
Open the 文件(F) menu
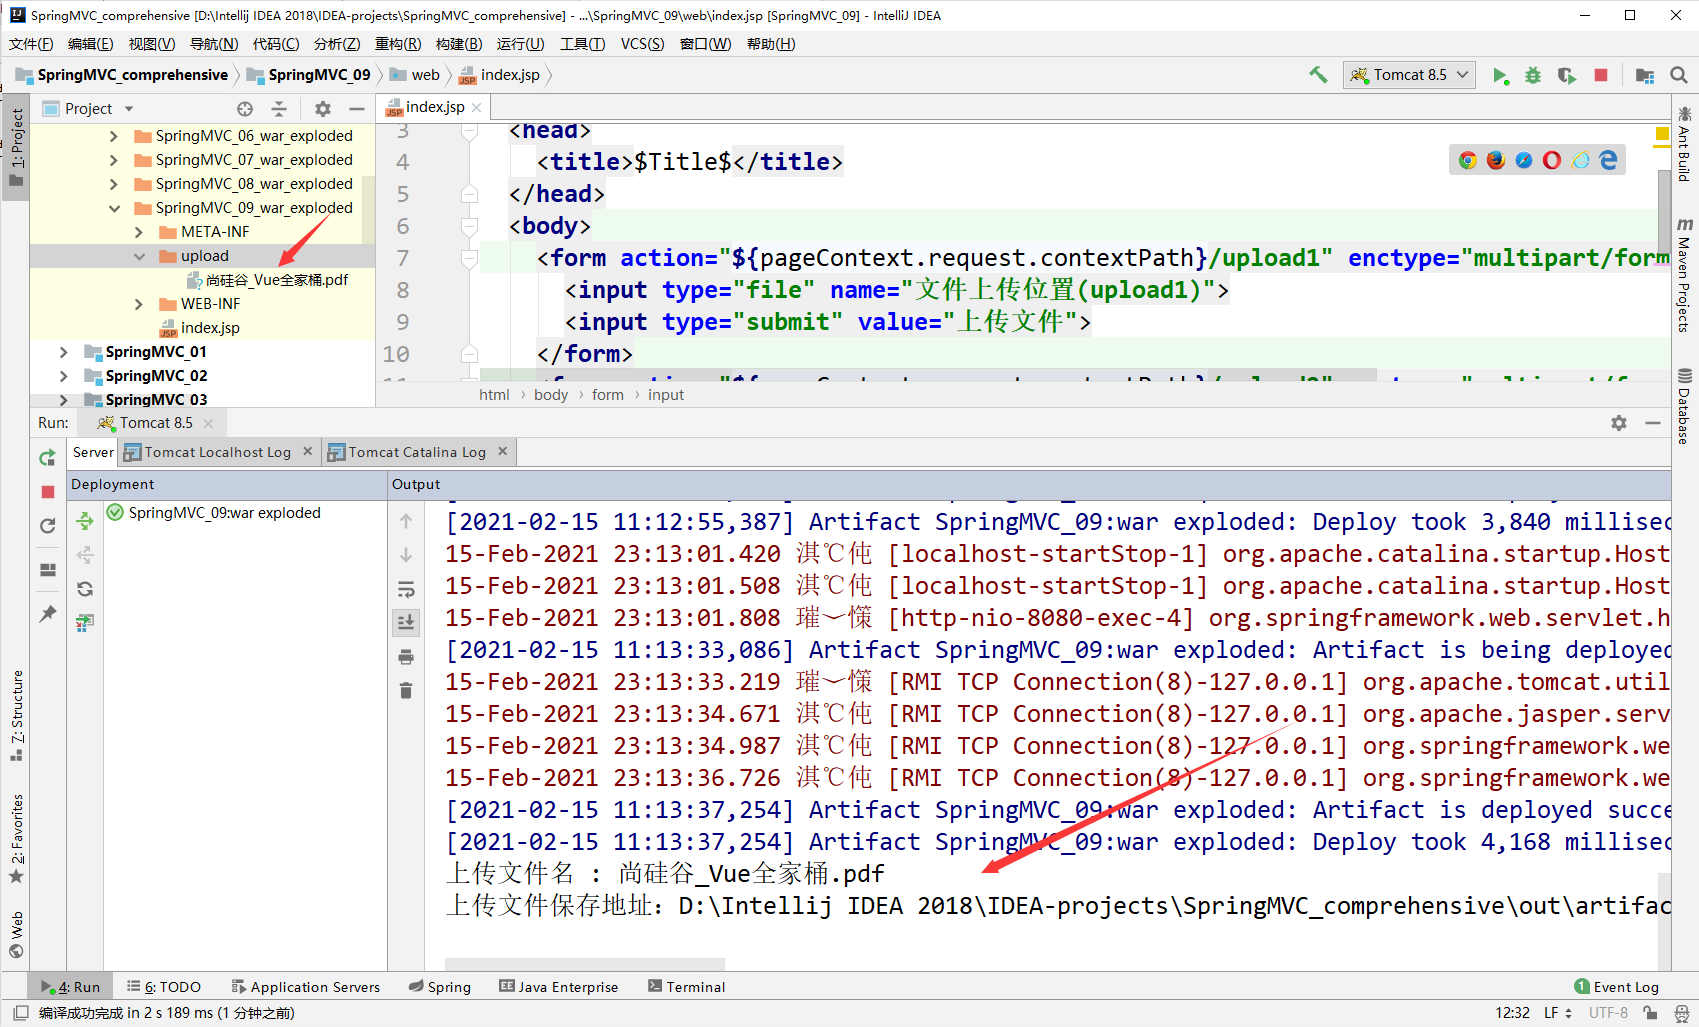pyautogui.click(x=31, y=44)
